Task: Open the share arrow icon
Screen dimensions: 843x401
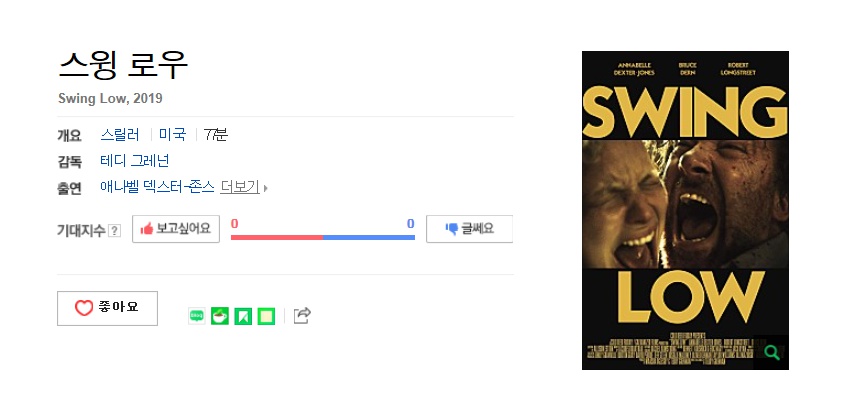Action: click(x=302, y=316)
